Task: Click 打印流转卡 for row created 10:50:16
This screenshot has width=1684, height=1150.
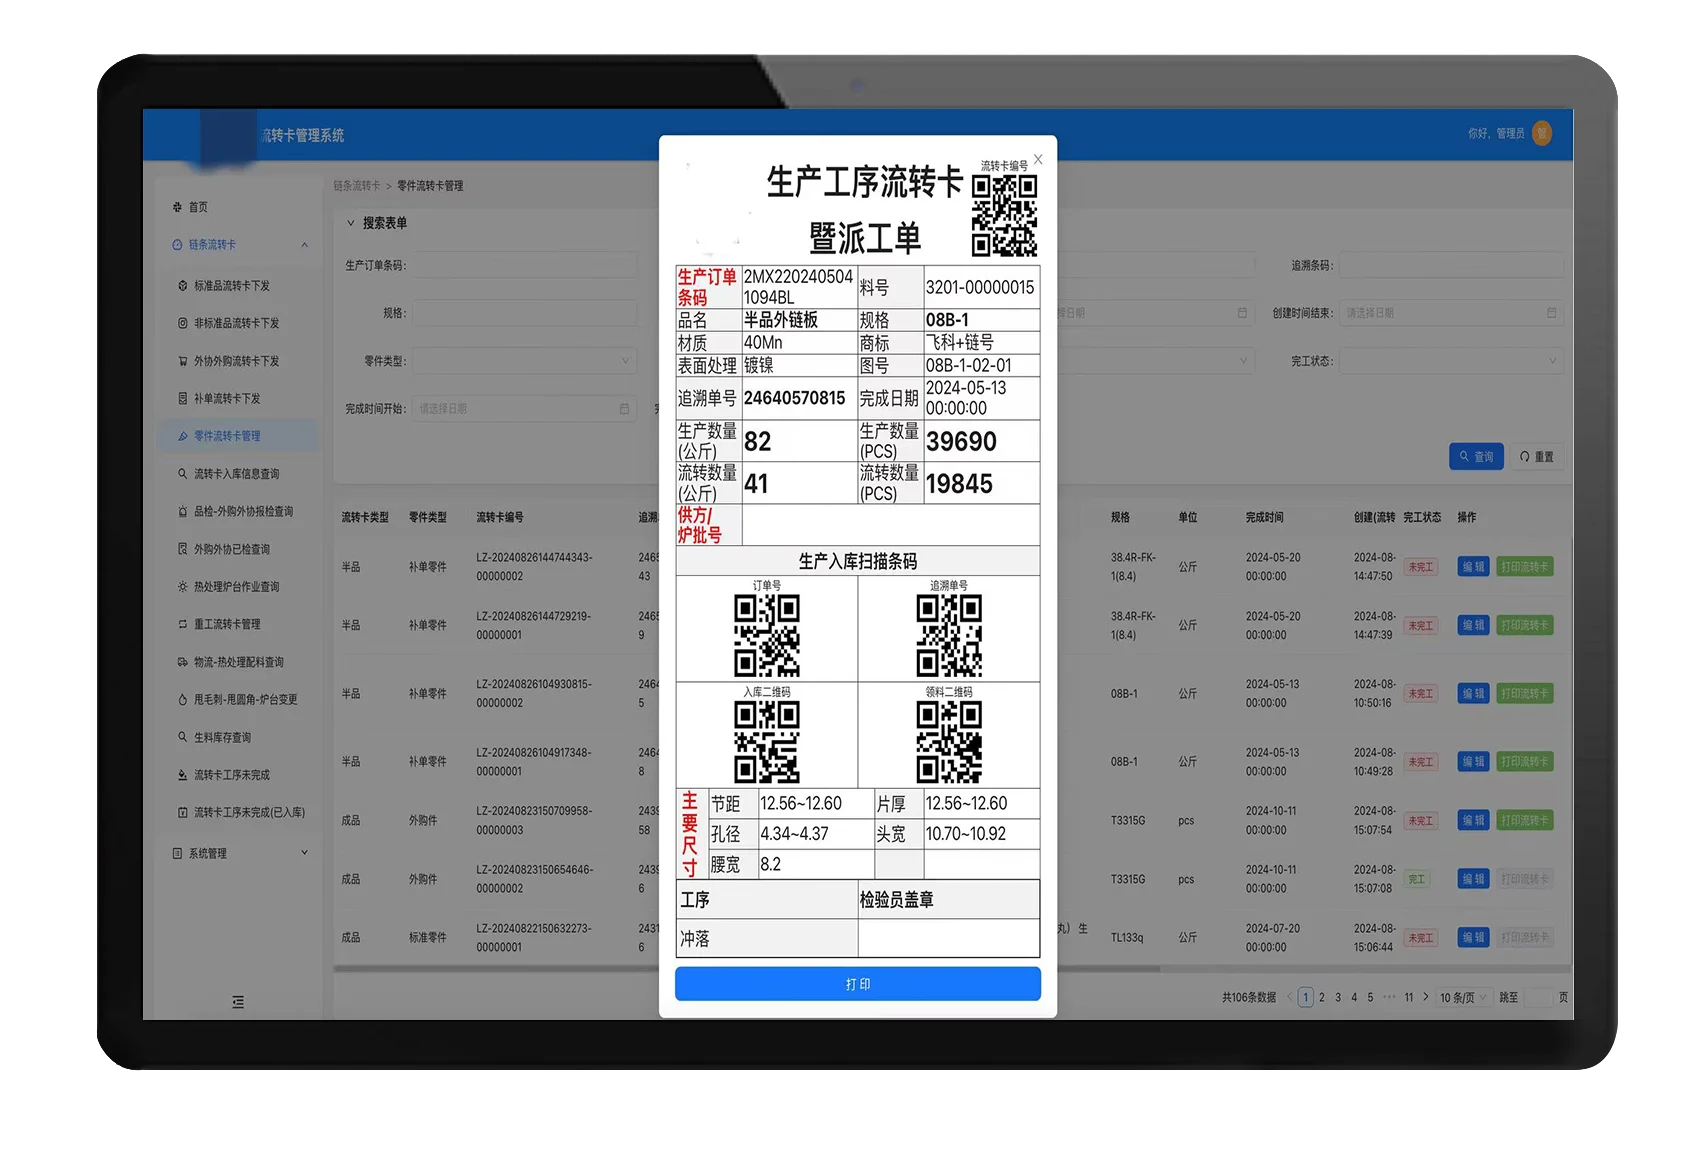Action: coord(1525,694)
